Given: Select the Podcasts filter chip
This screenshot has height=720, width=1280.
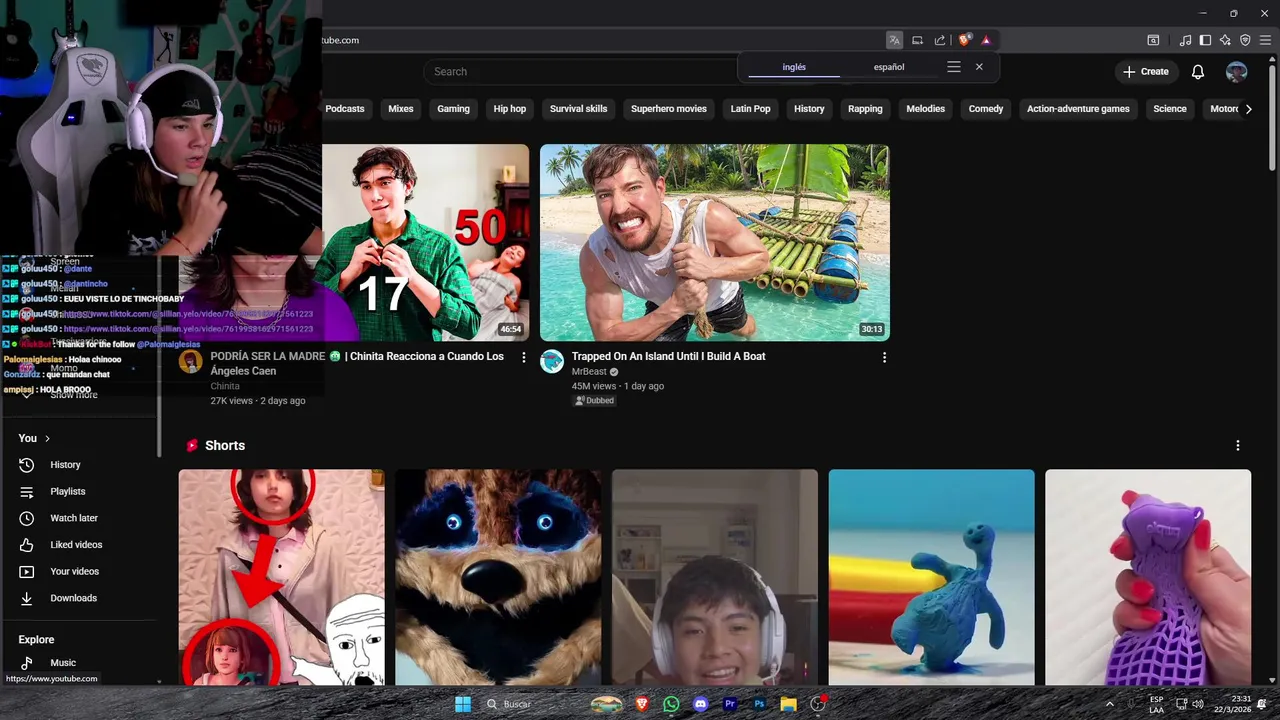Looking at the screenshot, I should coord(344,109).
